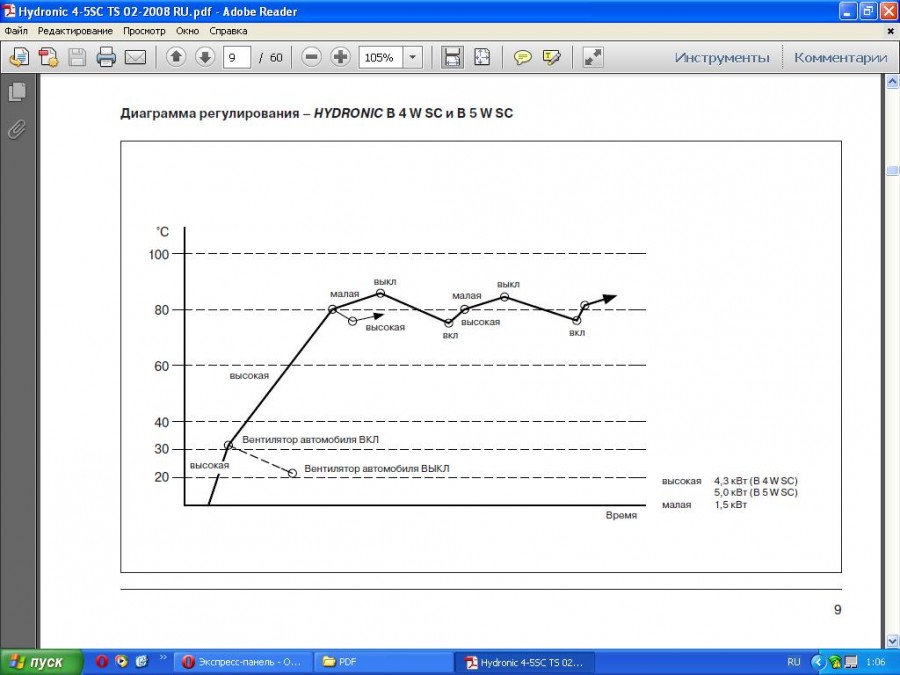
Task: Click the page number input field
Action: coord(236,57)
